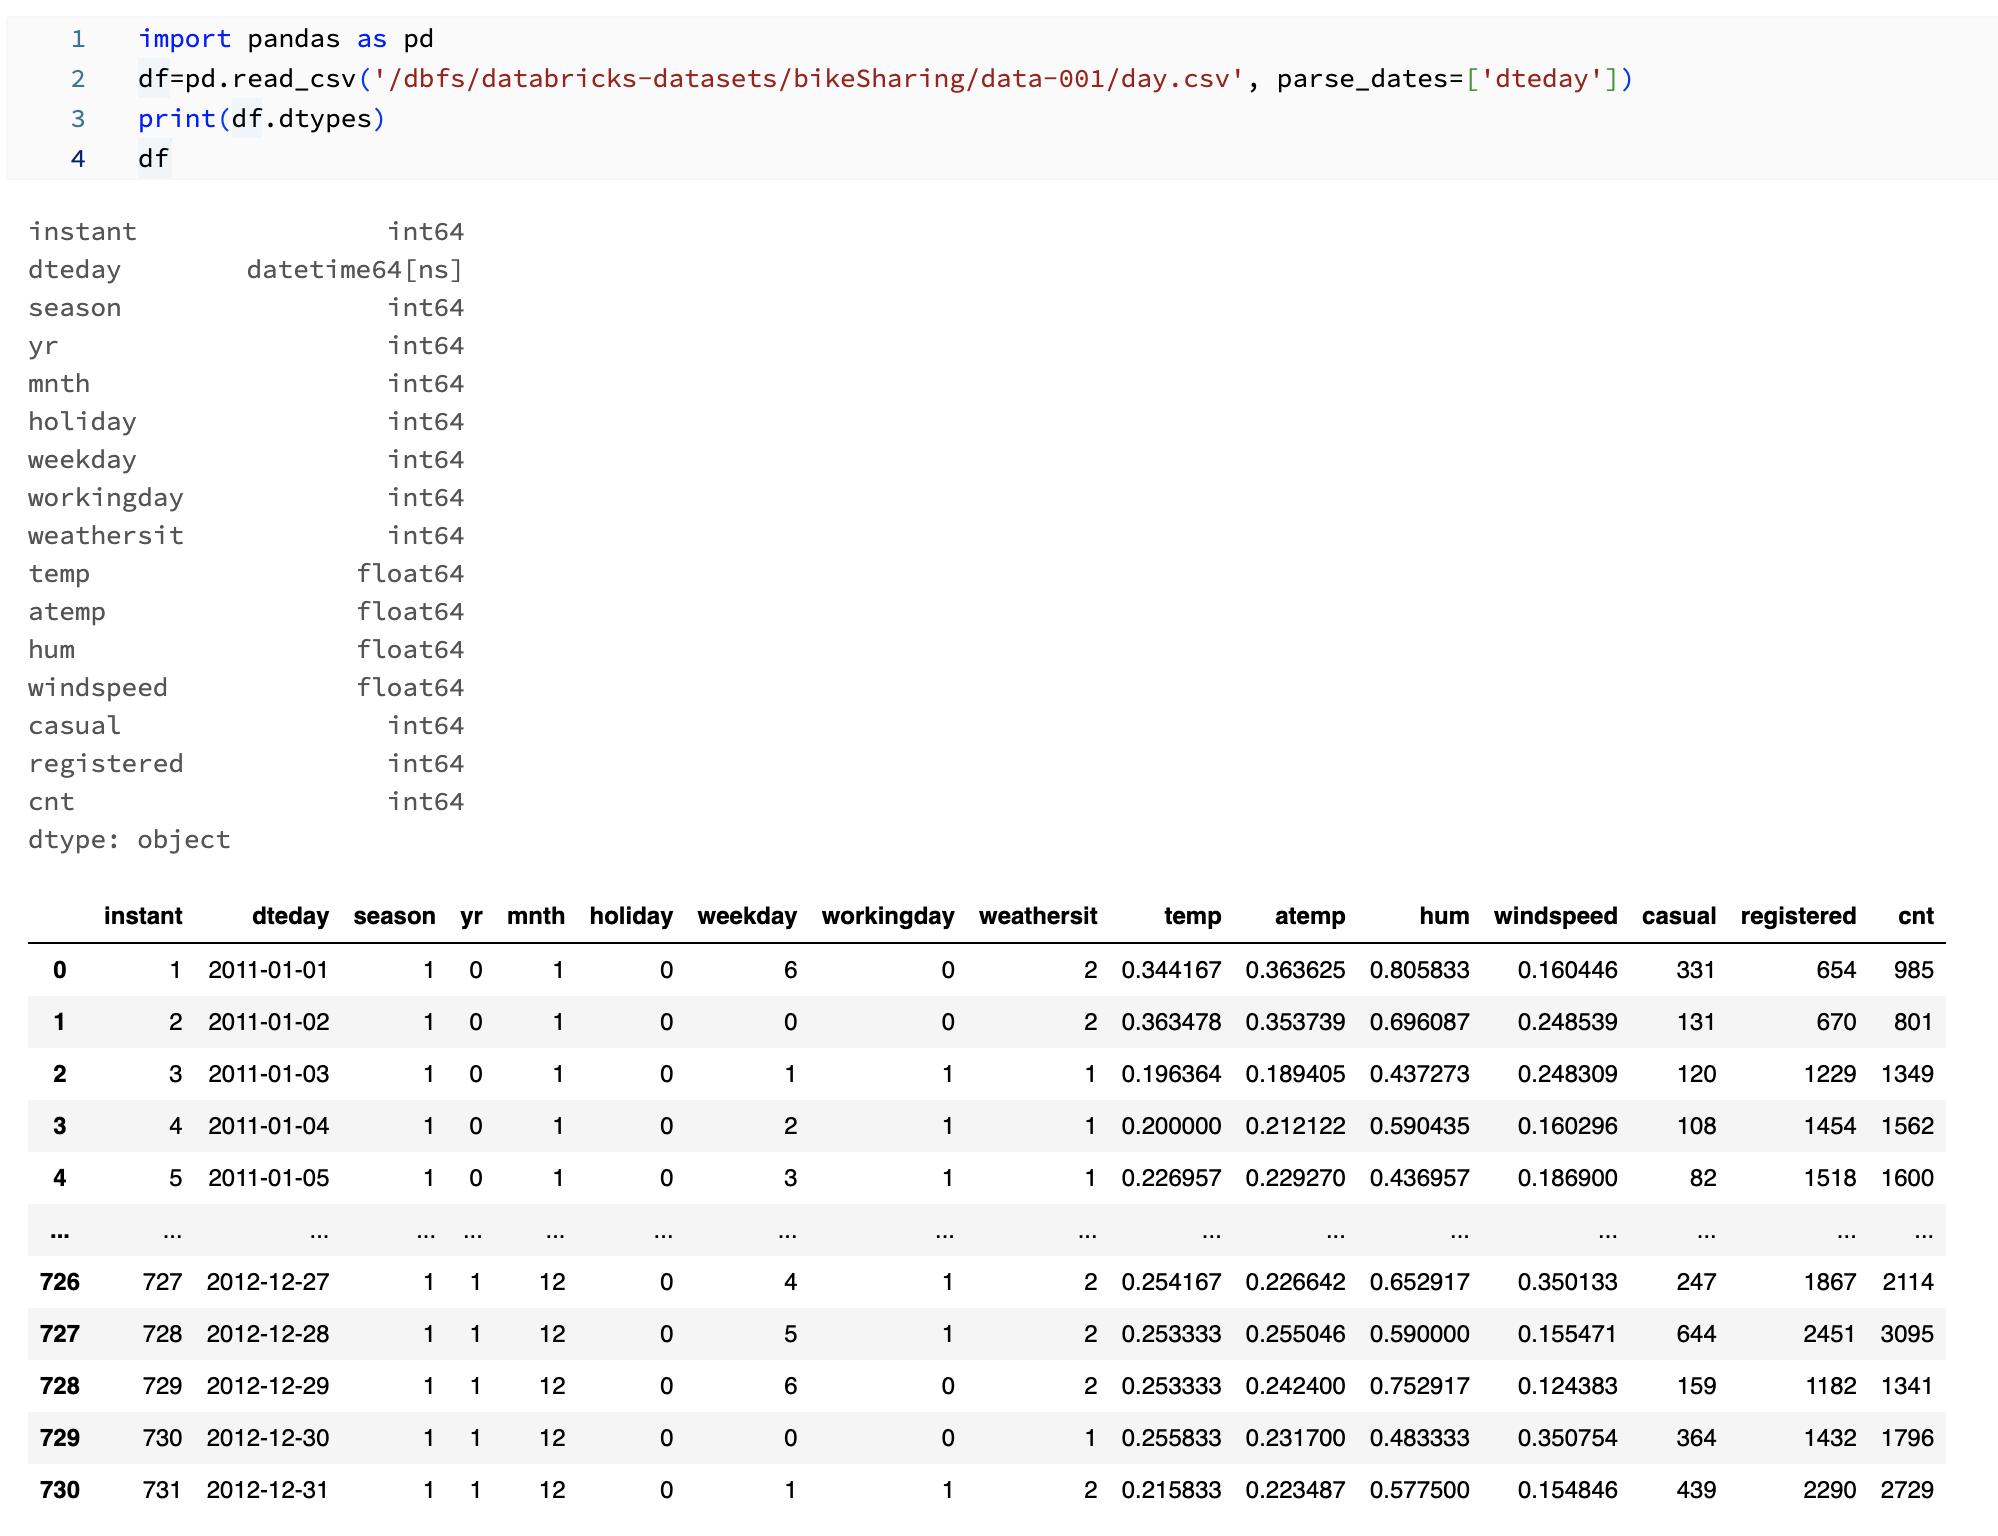Select the cnt column header
This screenshot has height=1536, width=1998.
coord(1915,916)
